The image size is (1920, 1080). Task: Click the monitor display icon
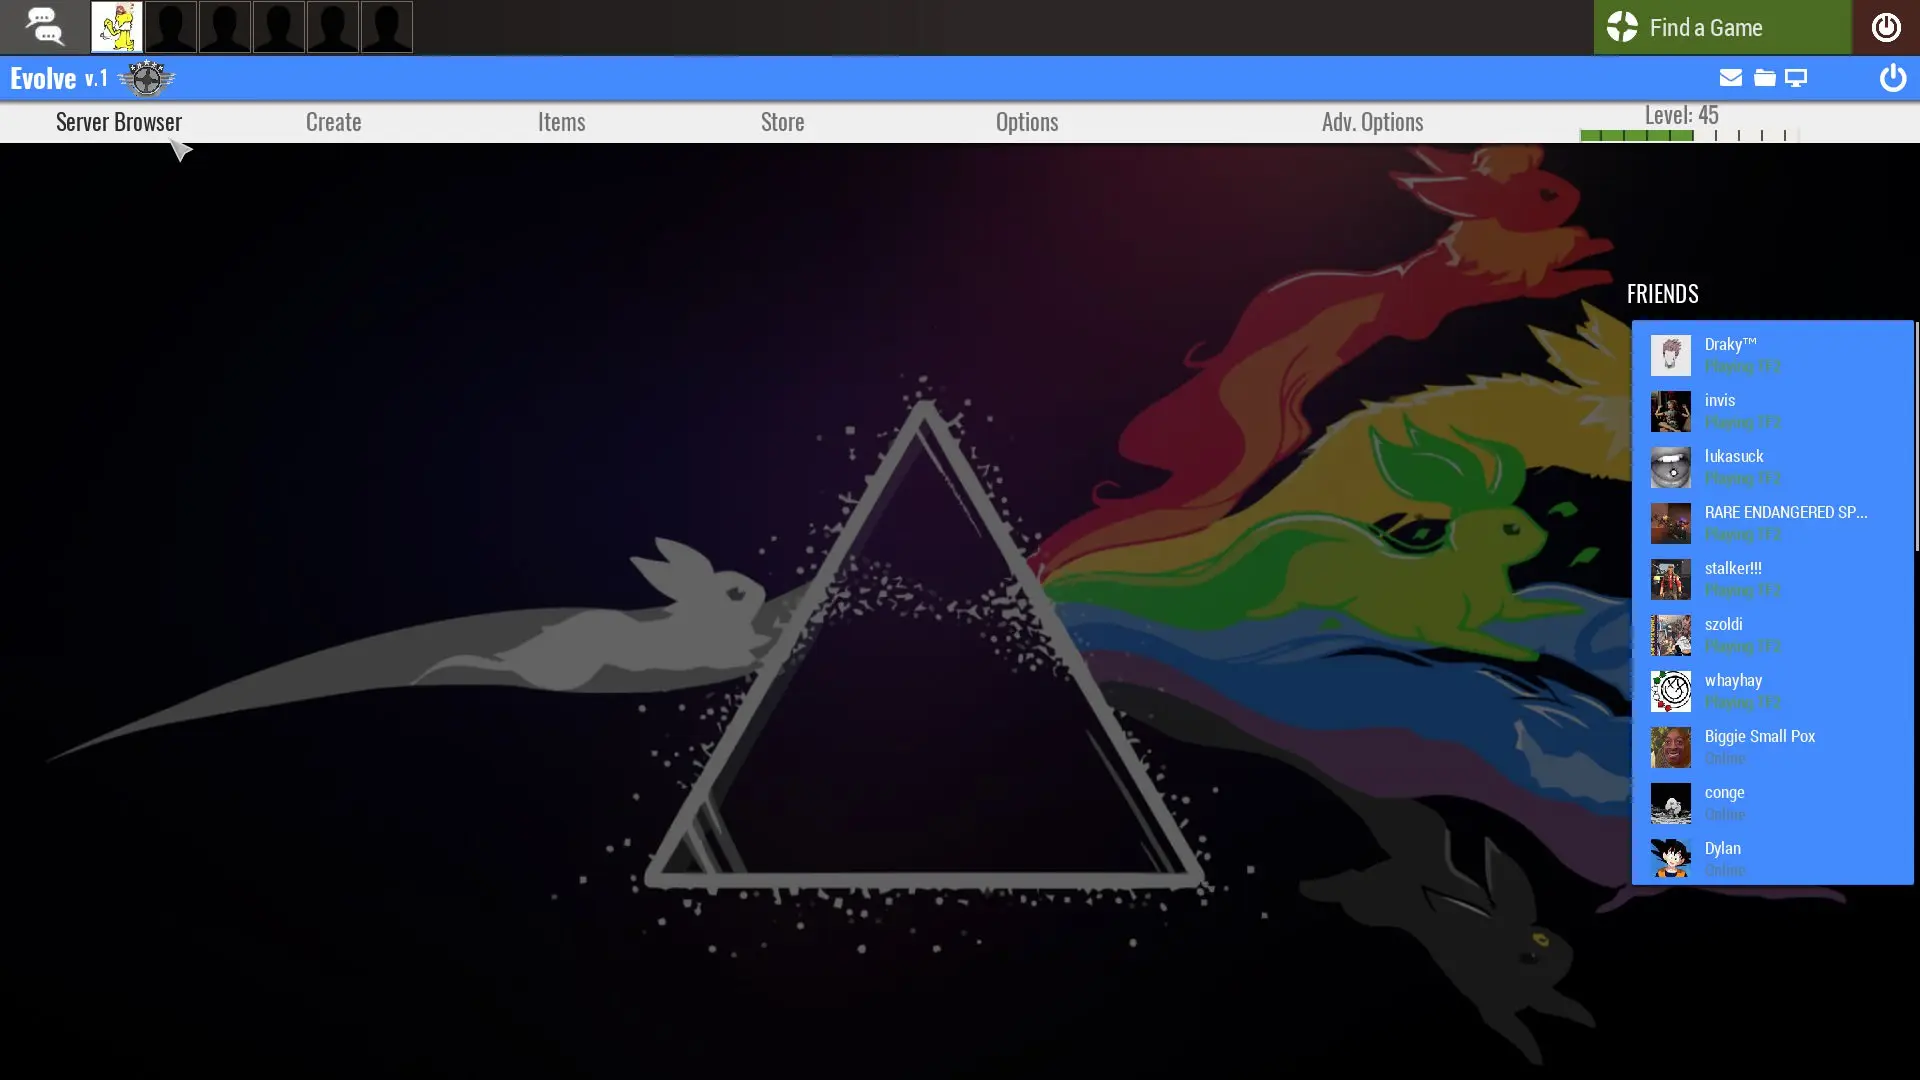point(1796,78)
